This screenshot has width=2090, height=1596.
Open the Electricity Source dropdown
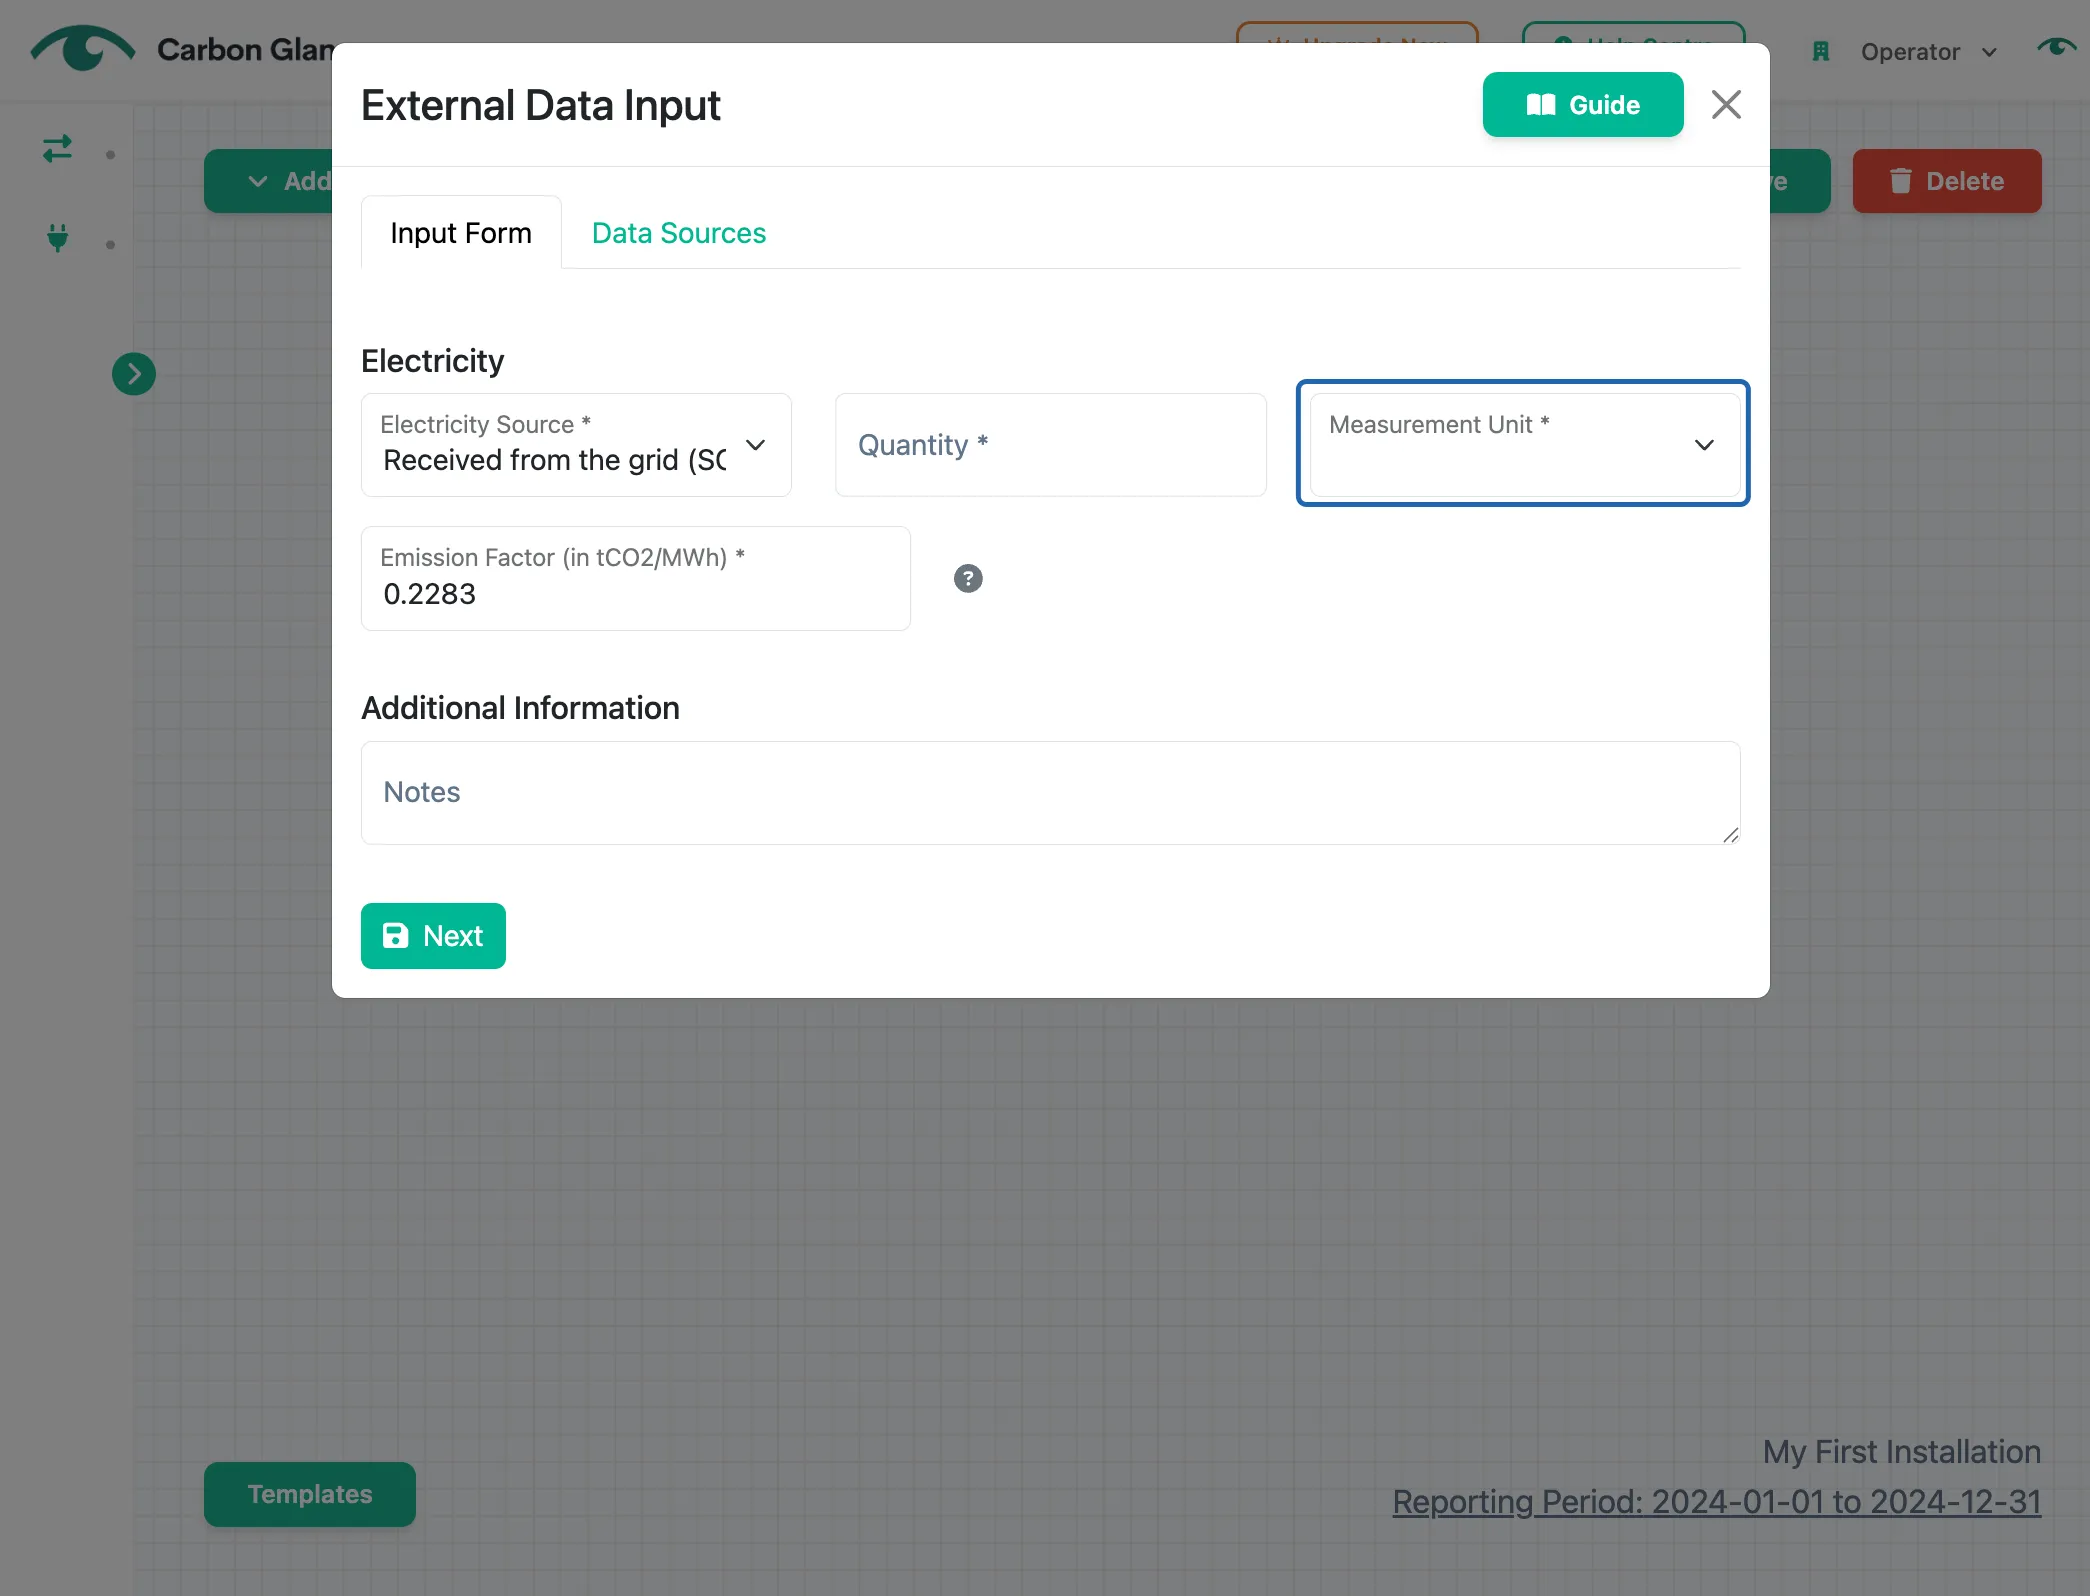[x=576, y=445]
